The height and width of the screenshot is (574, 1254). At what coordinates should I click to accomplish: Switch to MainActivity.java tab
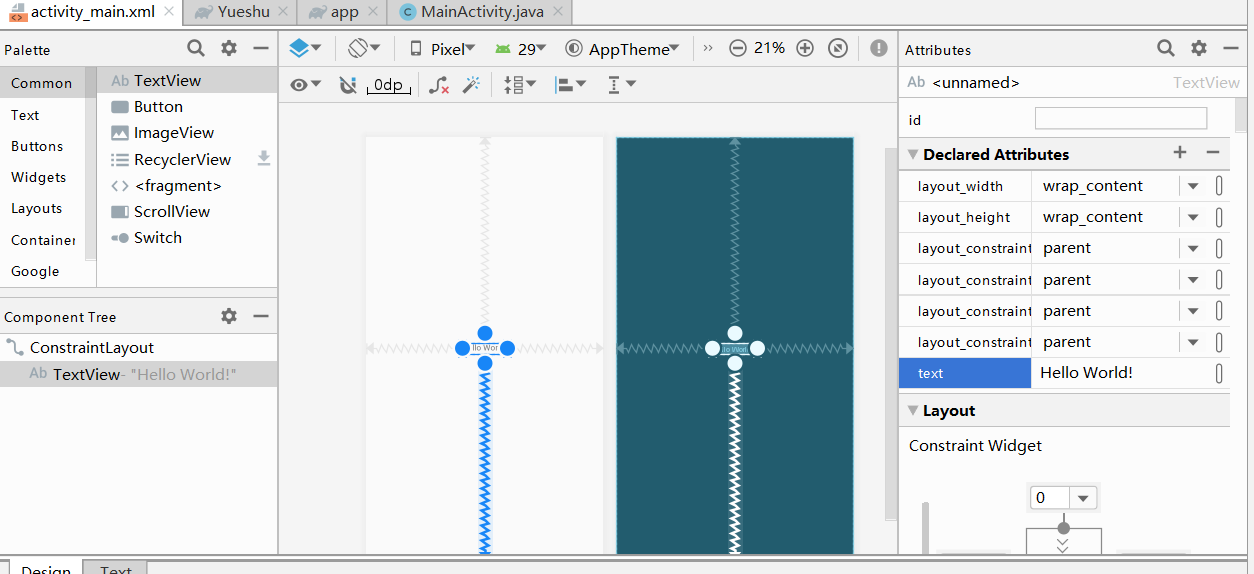coord(480,12)
